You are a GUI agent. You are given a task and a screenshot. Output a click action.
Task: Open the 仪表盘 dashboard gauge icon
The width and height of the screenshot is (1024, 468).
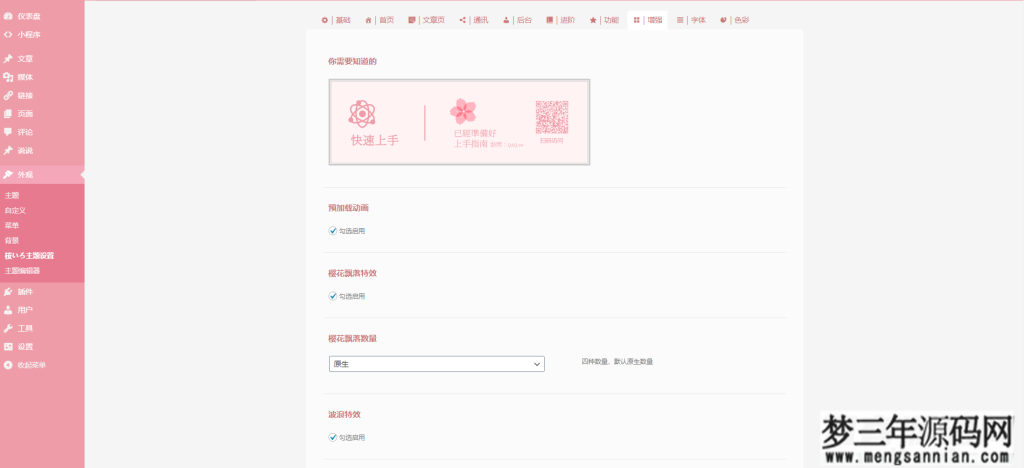click(8, 16)
